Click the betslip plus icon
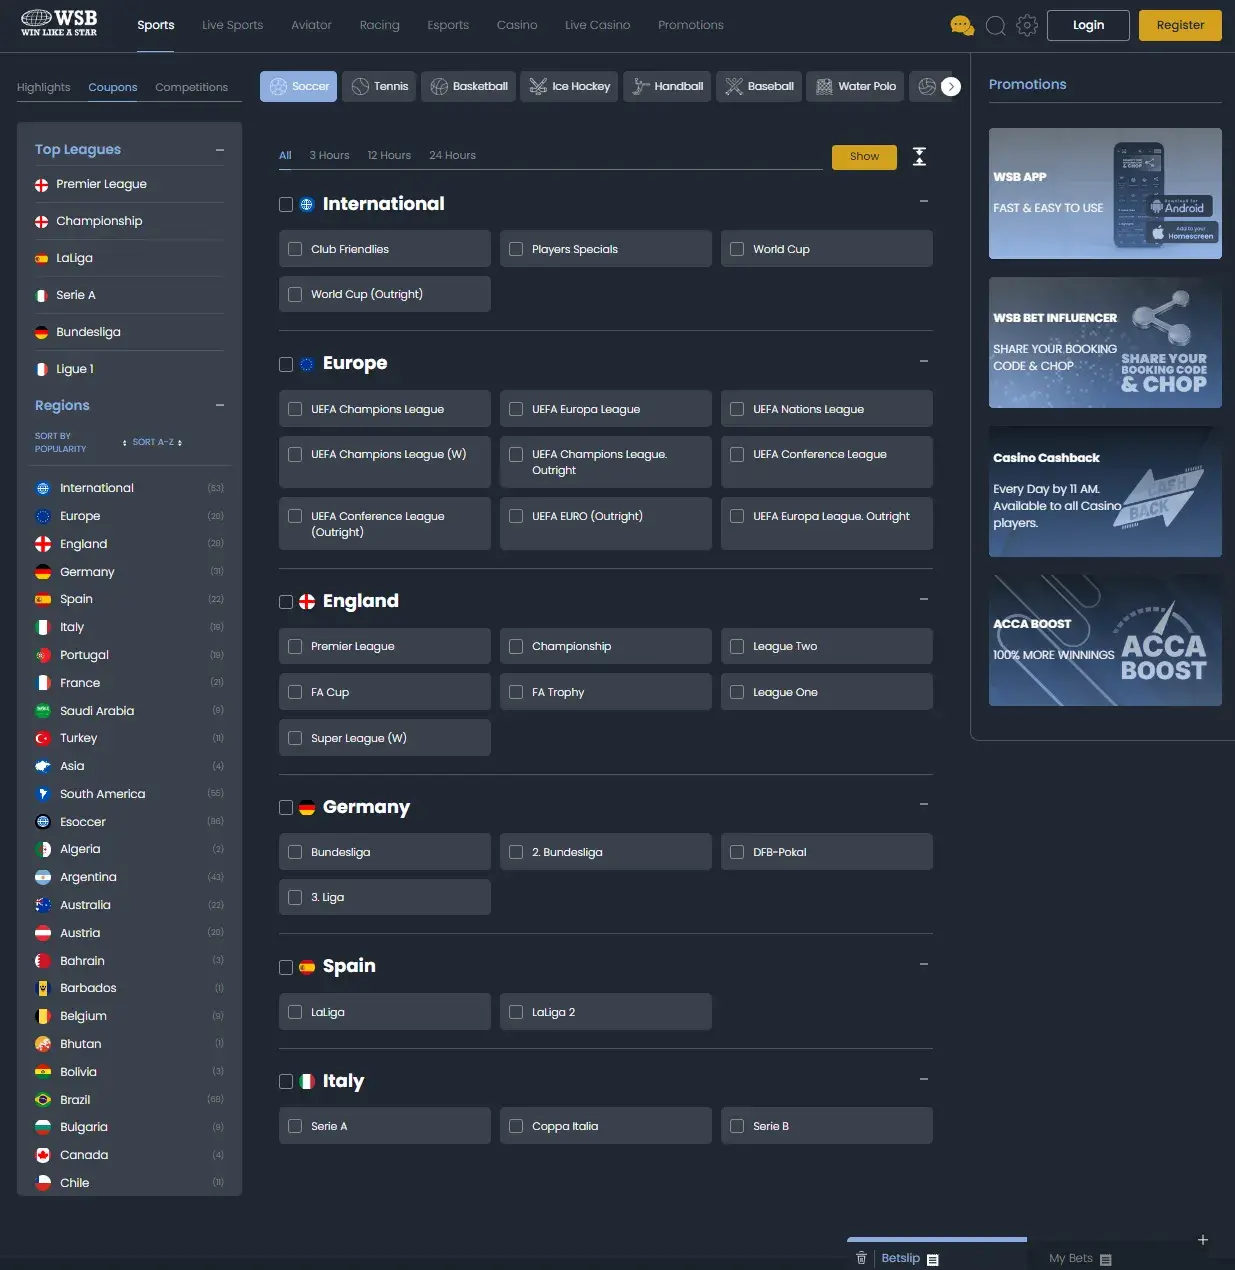The image size is (1235, 1270). coord(1203,1240)
